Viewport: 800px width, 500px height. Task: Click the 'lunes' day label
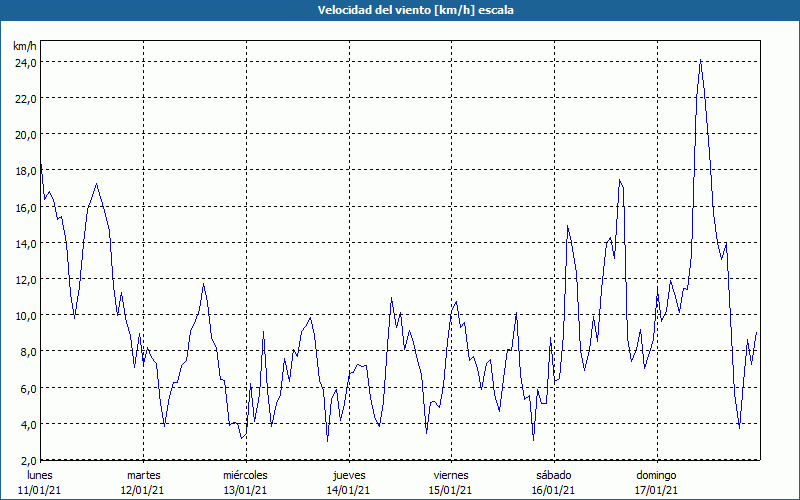(40, 475)
